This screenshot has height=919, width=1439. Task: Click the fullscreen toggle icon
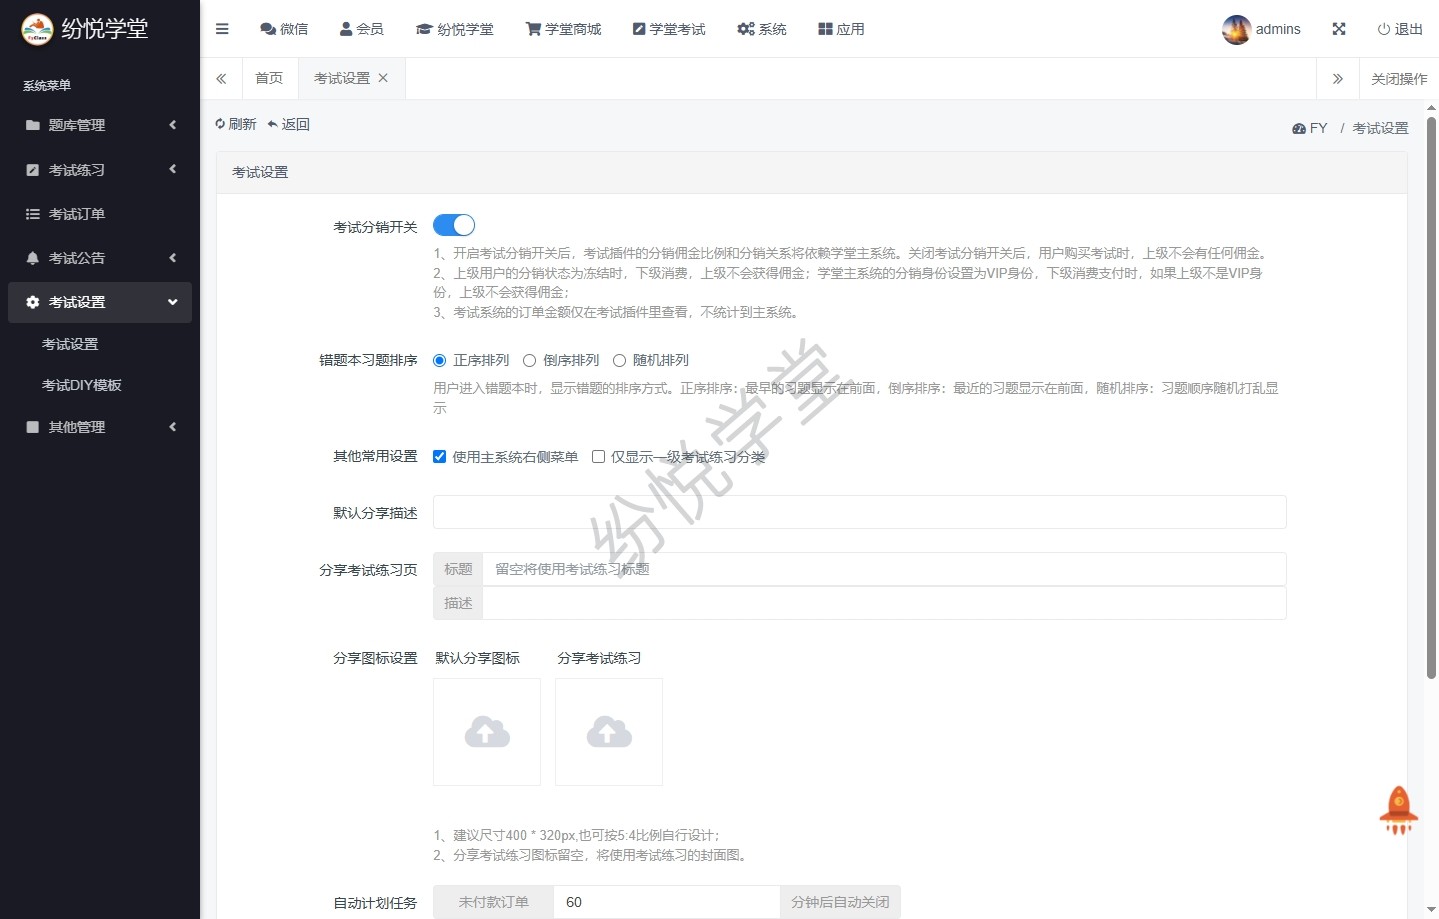click(x=1339, y=29)
